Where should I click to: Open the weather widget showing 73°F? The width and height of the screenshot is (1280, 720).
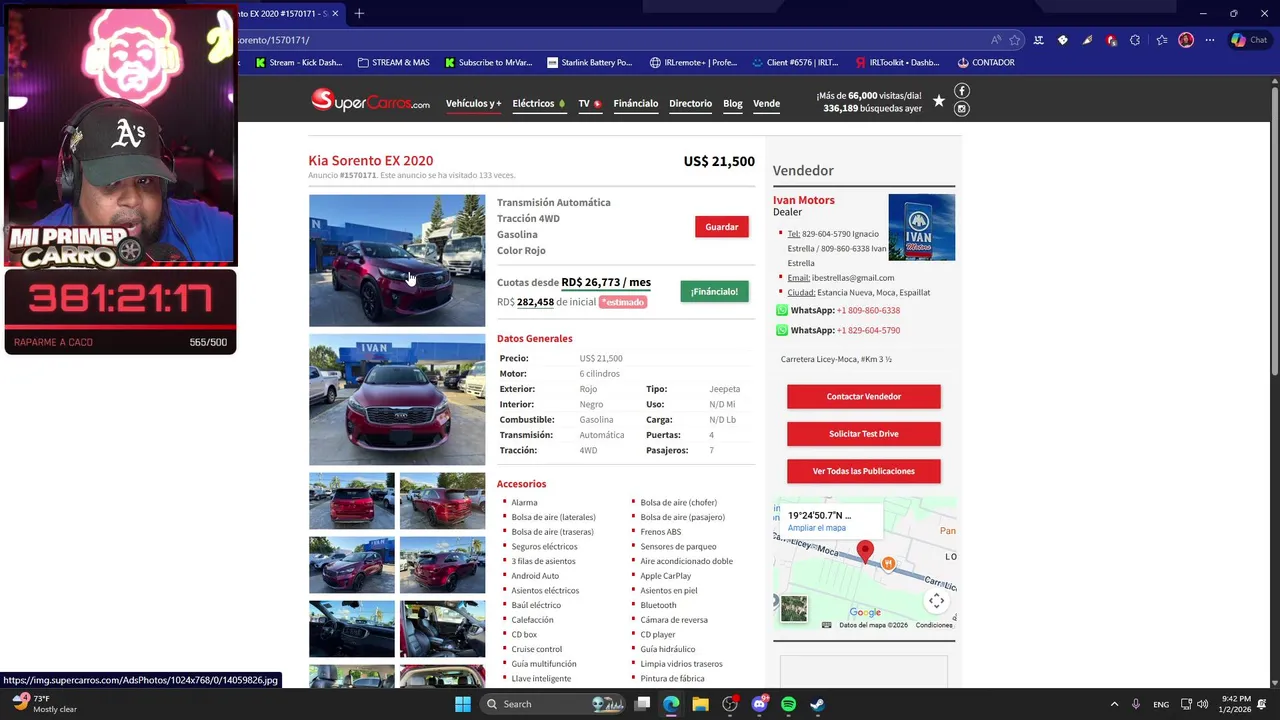coord(45,704)
